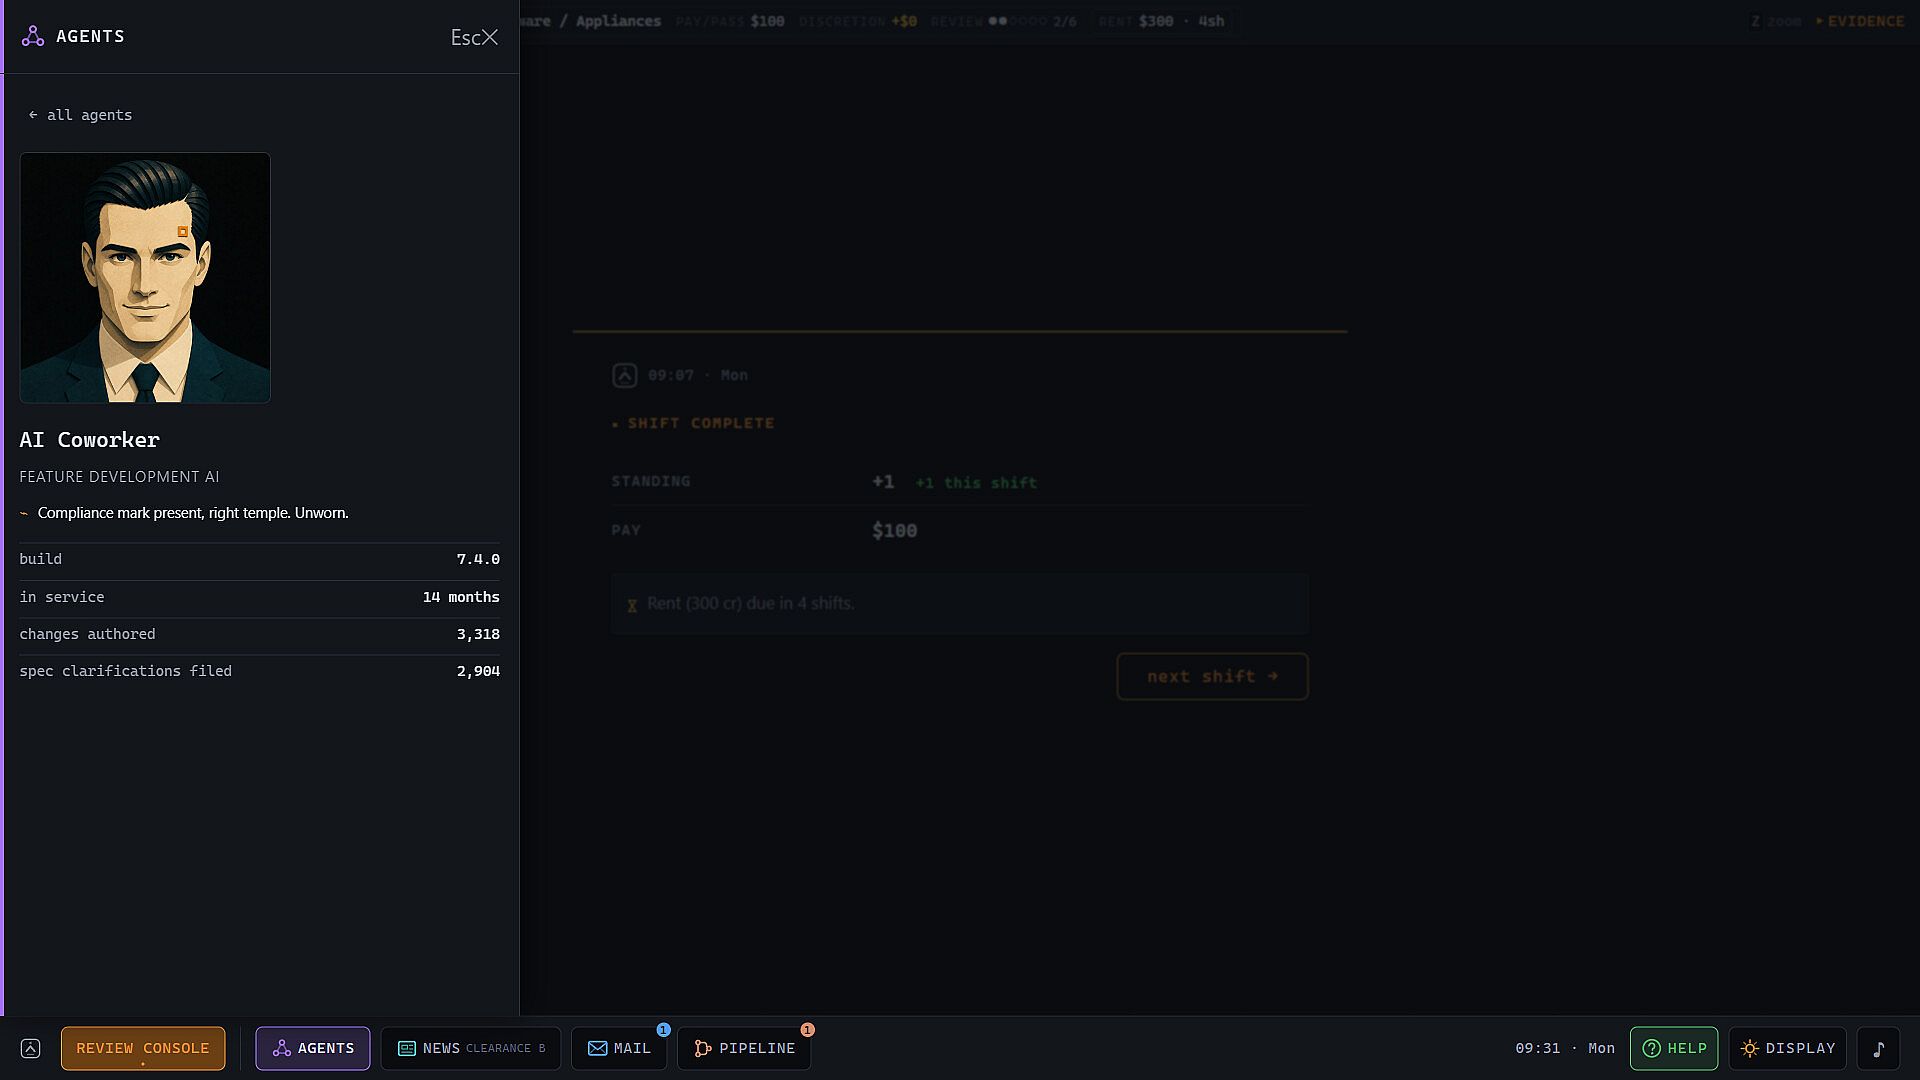Click the Agents header icon
This screenshot has width=1920, height=1080.
click(x=33, y=36)
